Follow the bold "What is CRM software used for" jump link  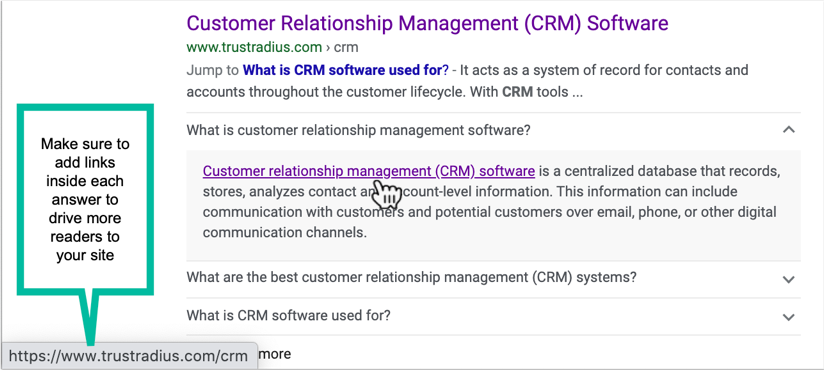[x=343, y=70]
